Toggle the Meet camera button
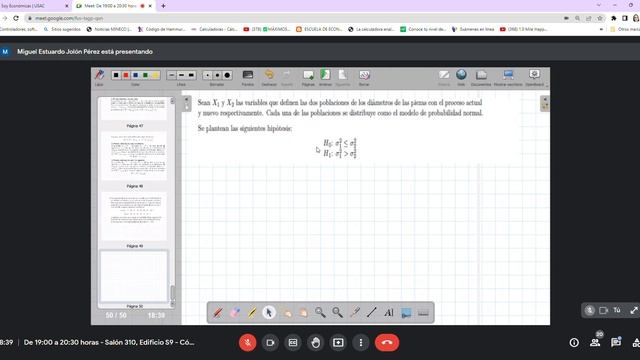 (x=270, y=342)
